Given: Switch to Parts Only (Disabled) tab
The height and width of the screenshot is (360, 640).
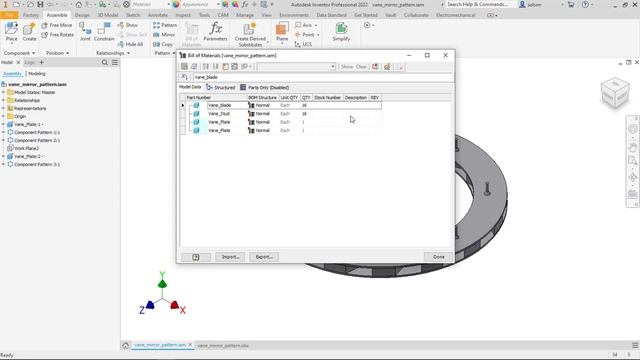Looking at the screenshot, I should click(x=264, y=87).
